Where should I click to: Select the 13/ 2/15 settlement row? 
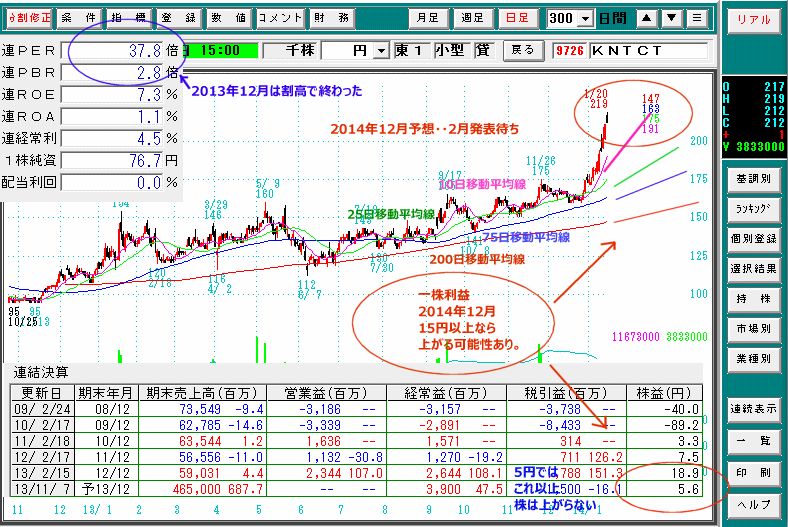(356, 473)
